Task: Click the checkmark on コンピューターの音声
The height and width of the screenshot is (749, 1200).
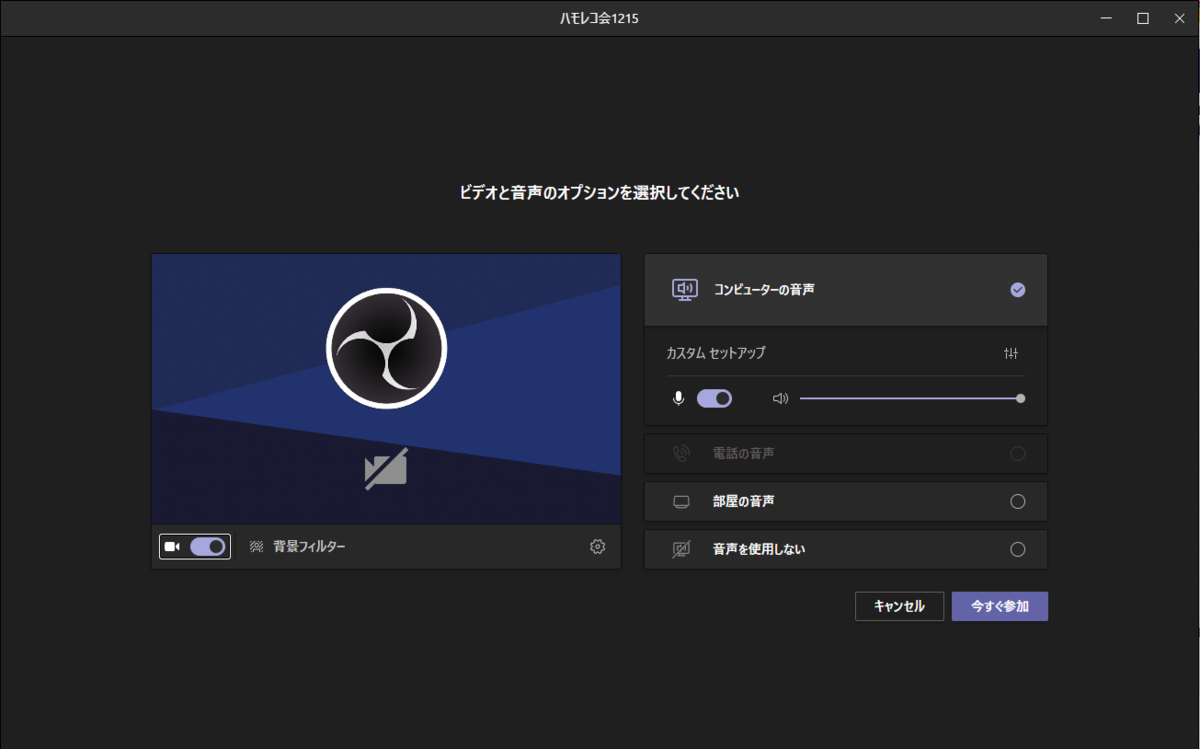Action: coord(1018,289)
